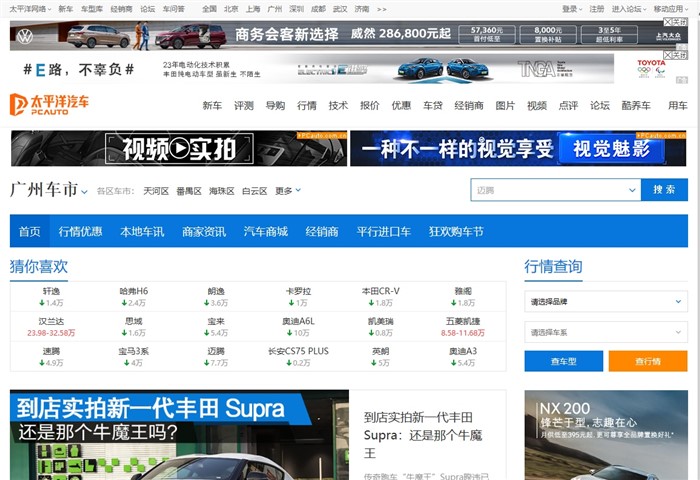Image resolution: width=700 pixels, height=480 pixels.
Task: Open the 请选择品牌 brand dropdown
Action: tap(606, 302)
